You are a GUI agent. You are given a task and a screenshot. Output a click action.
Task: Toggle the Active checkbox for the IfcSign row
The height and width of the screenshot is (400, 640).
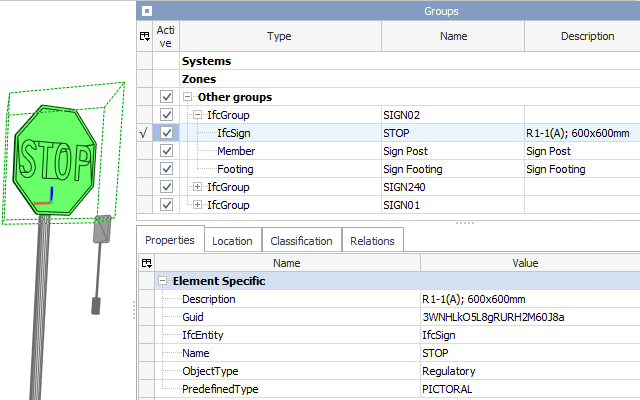point(166,133)
